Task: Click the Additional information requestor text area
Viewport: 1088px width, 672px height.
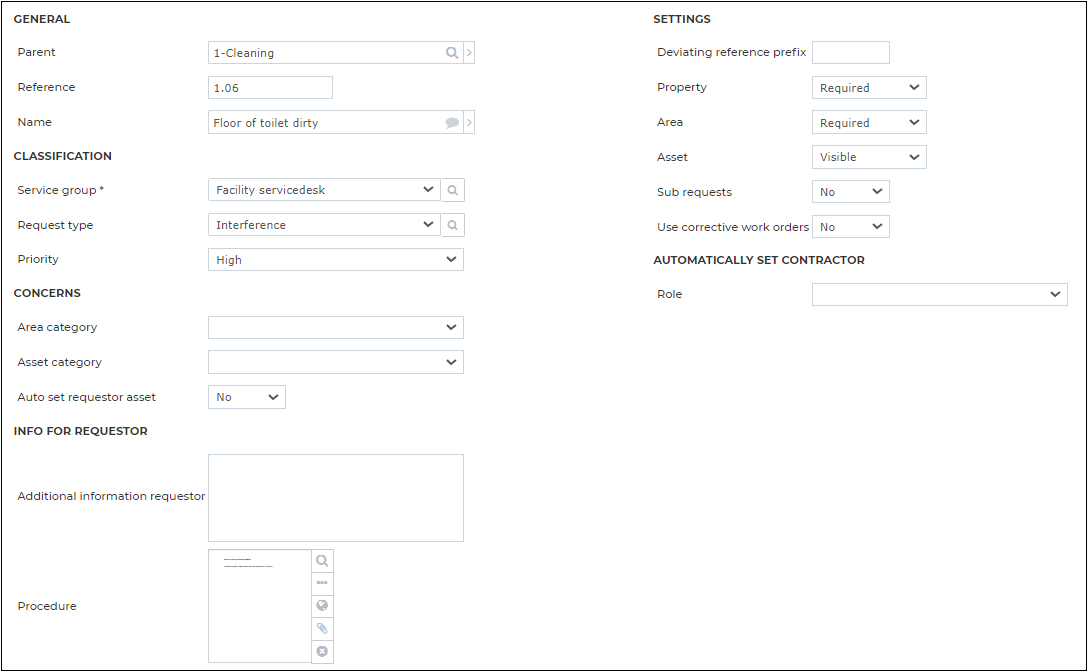Action: [336, 498]
